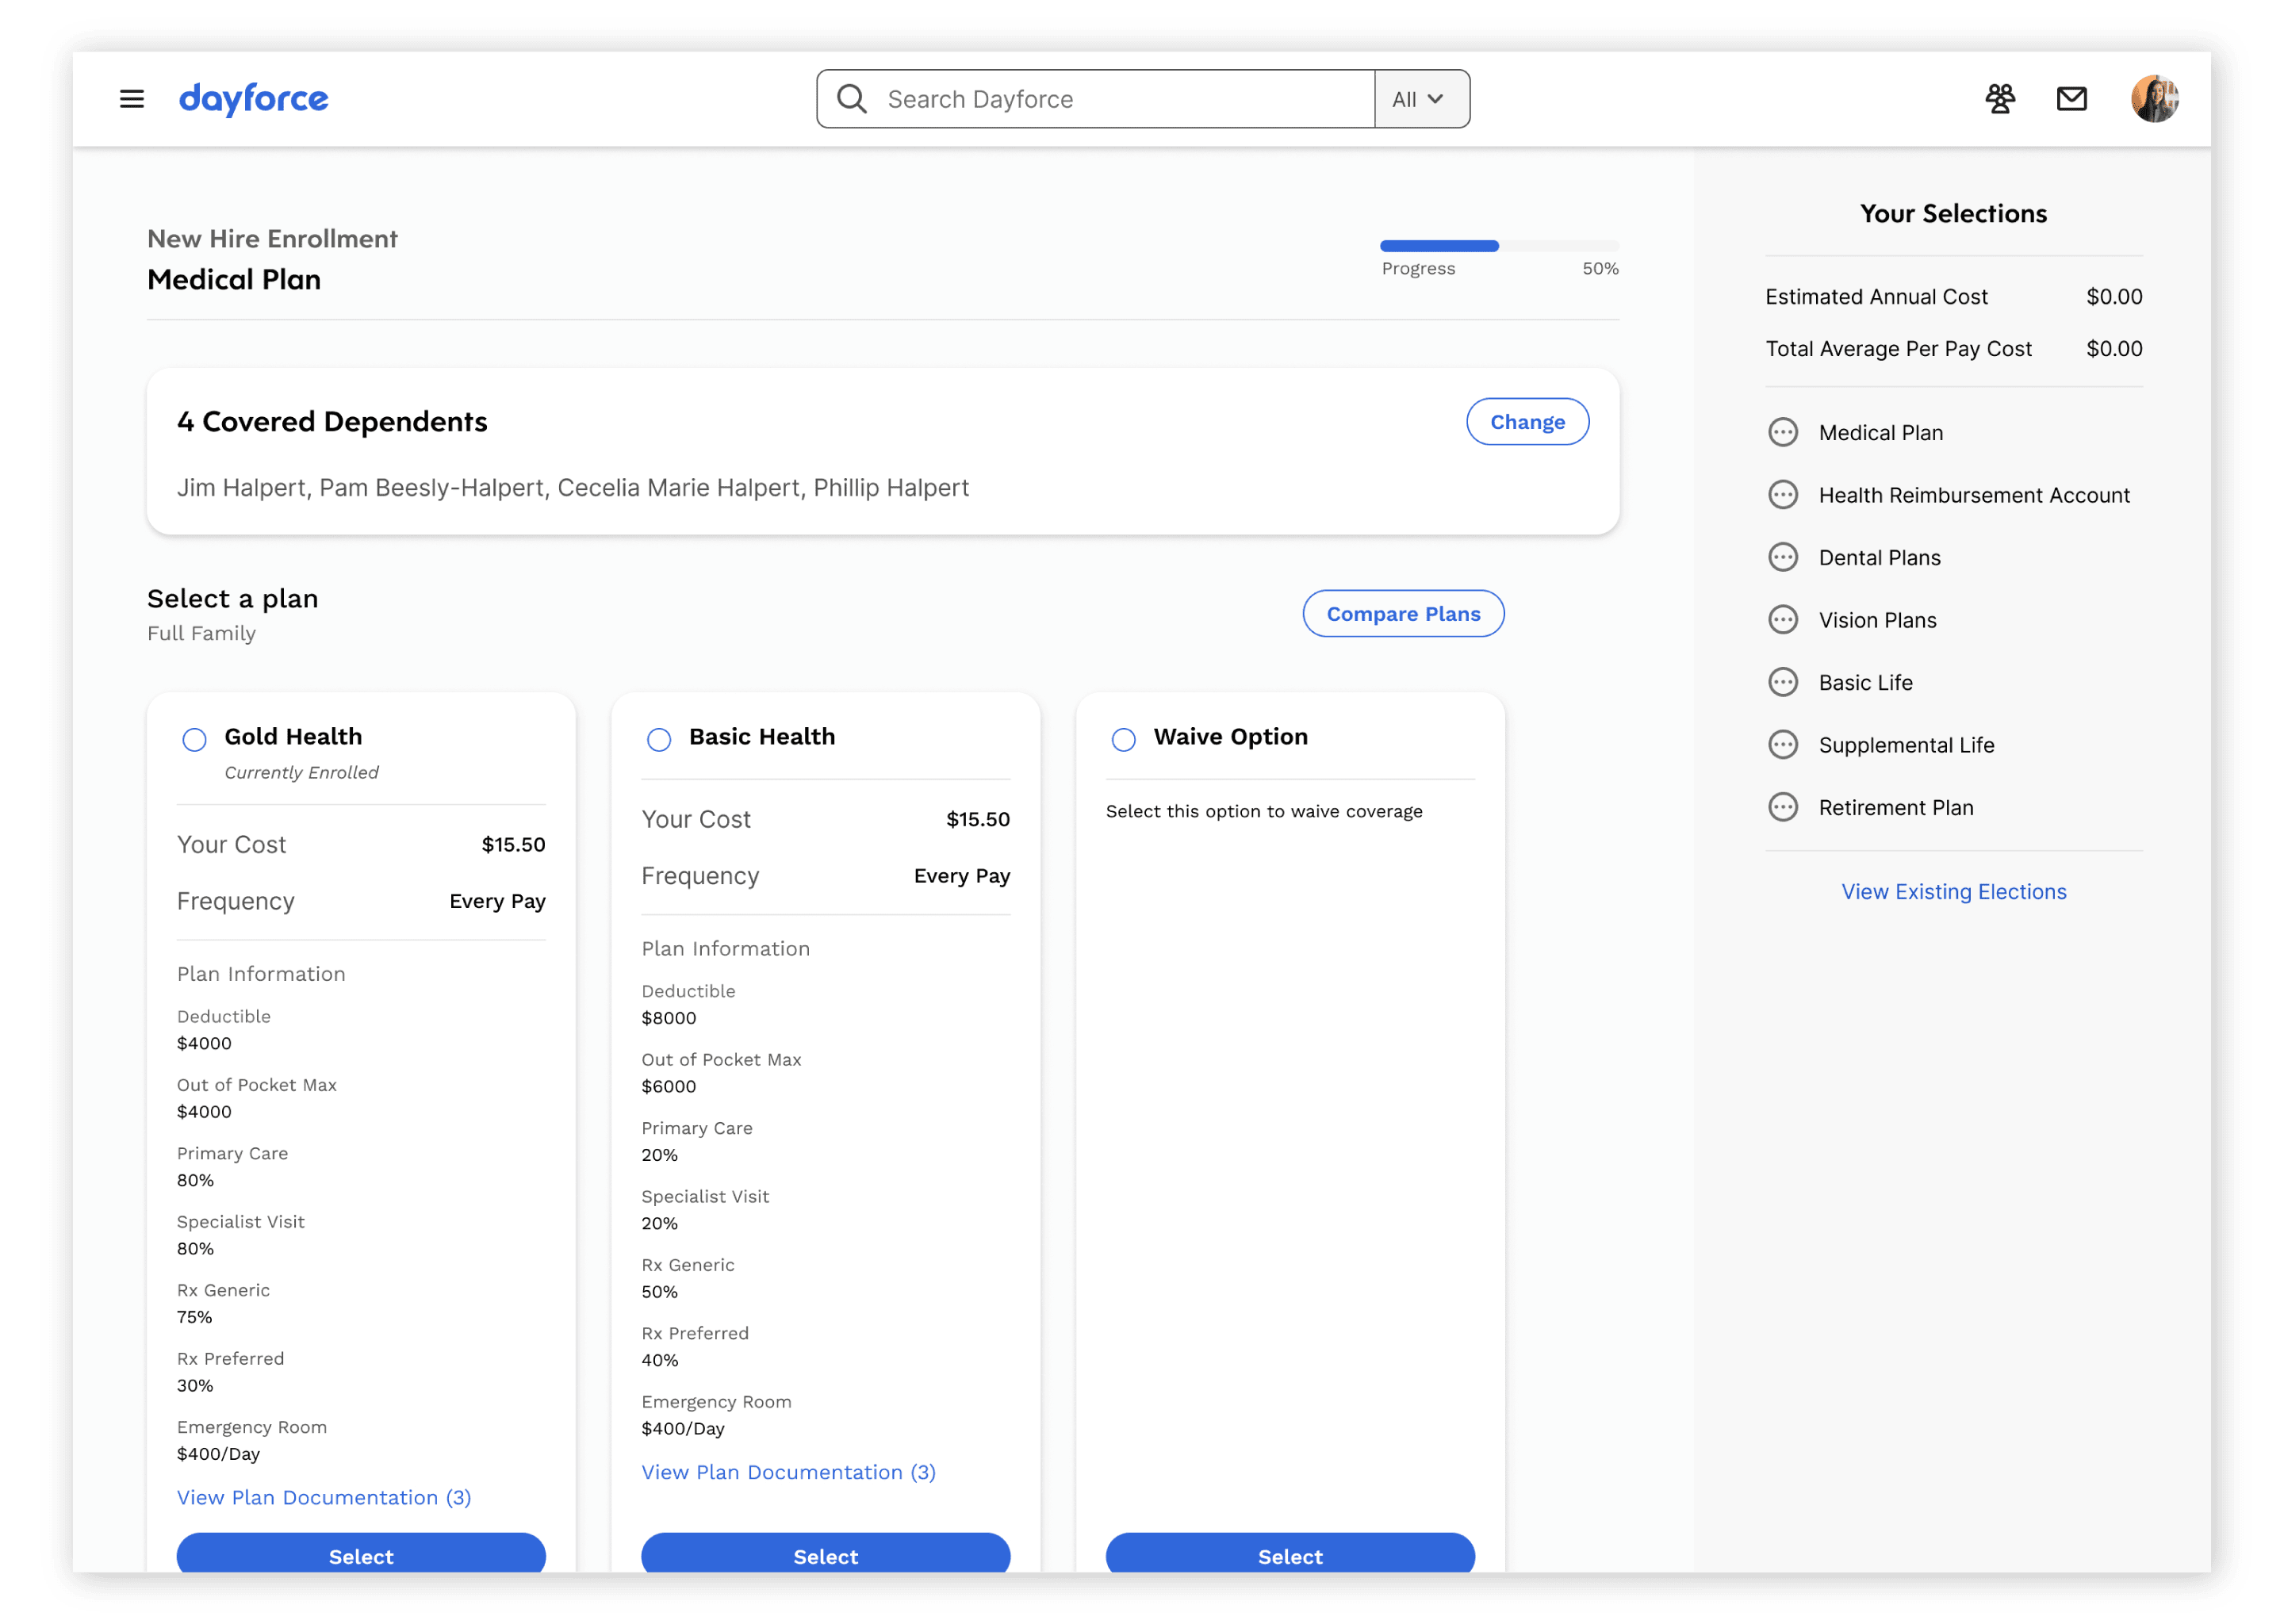View Plan Documentation for Basic Health
The width and height of the screenshot is (2284, 1624).
(788, 1471)
